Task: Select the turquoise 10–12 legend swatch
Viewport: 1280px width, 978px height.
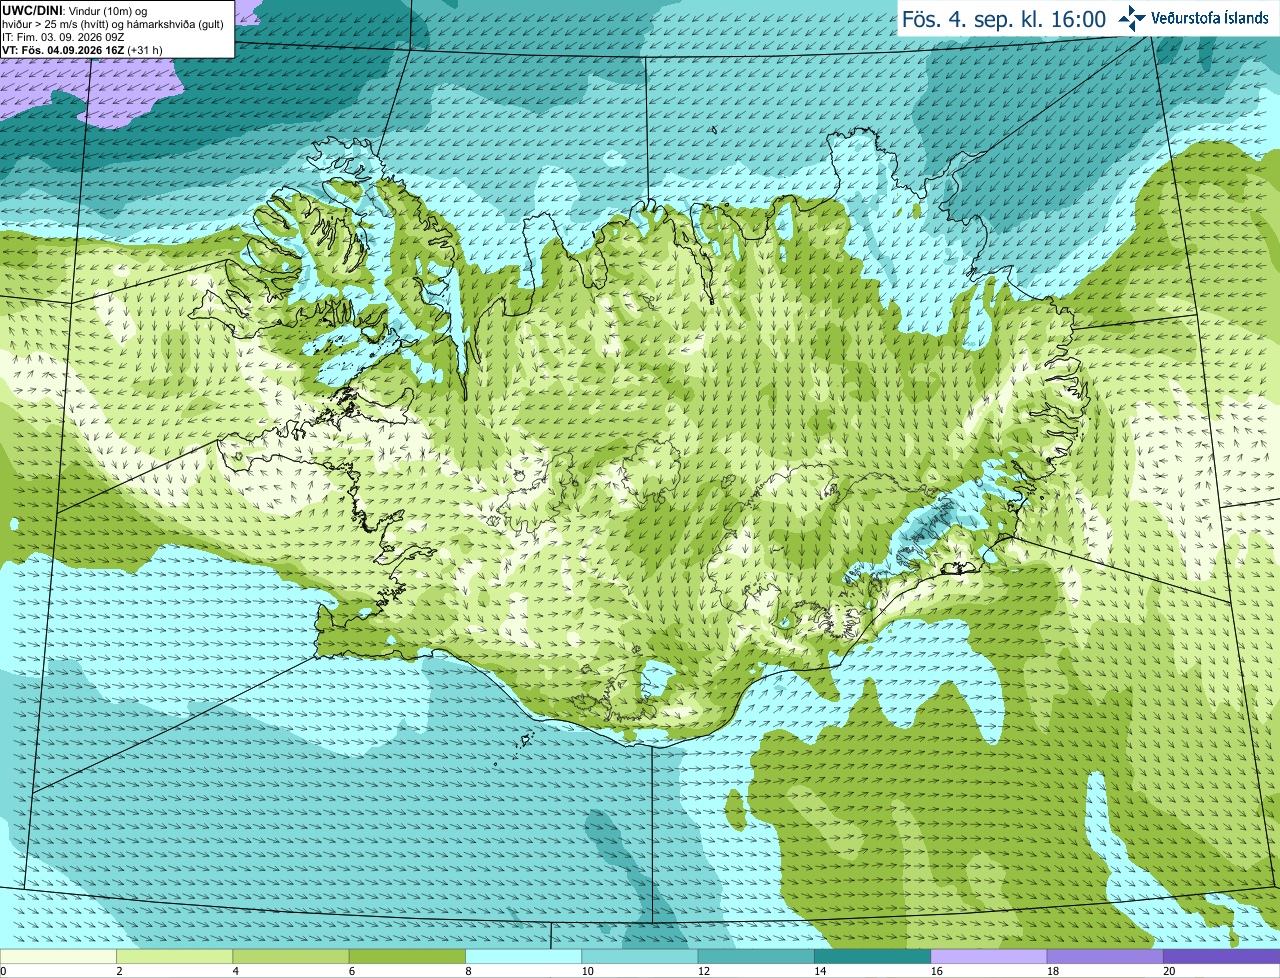Action: pos(640,956)
